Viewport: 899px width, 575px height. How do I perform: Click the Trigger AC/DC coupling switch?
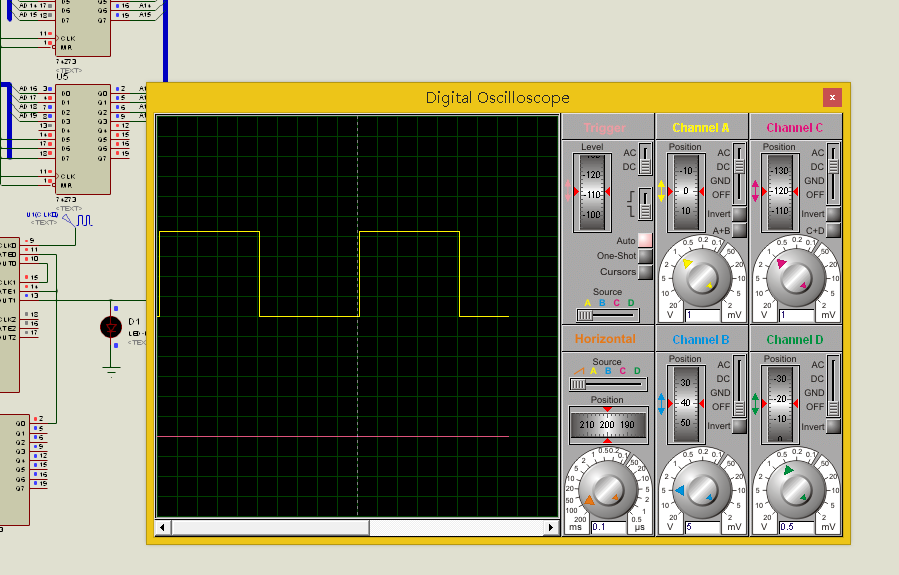point(645,159)
